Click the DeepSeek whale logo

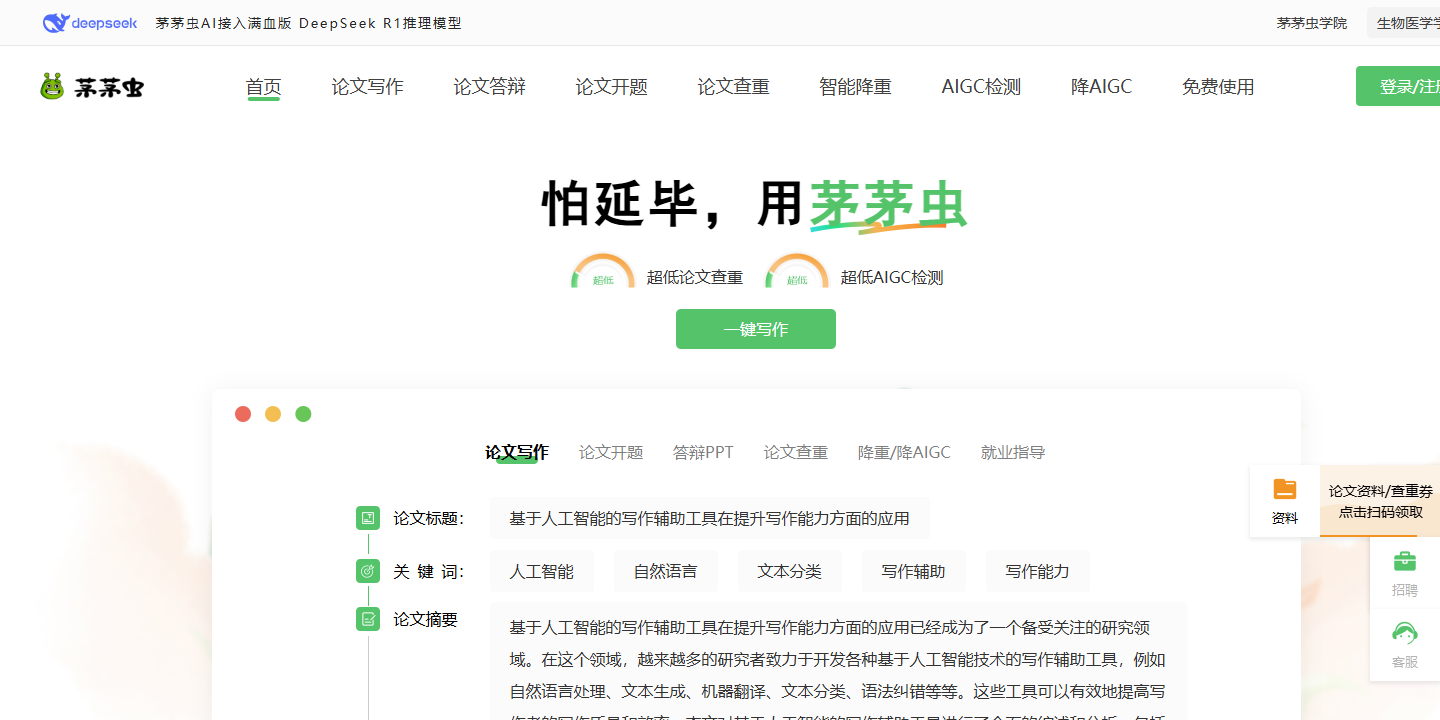tap(90, 23)
